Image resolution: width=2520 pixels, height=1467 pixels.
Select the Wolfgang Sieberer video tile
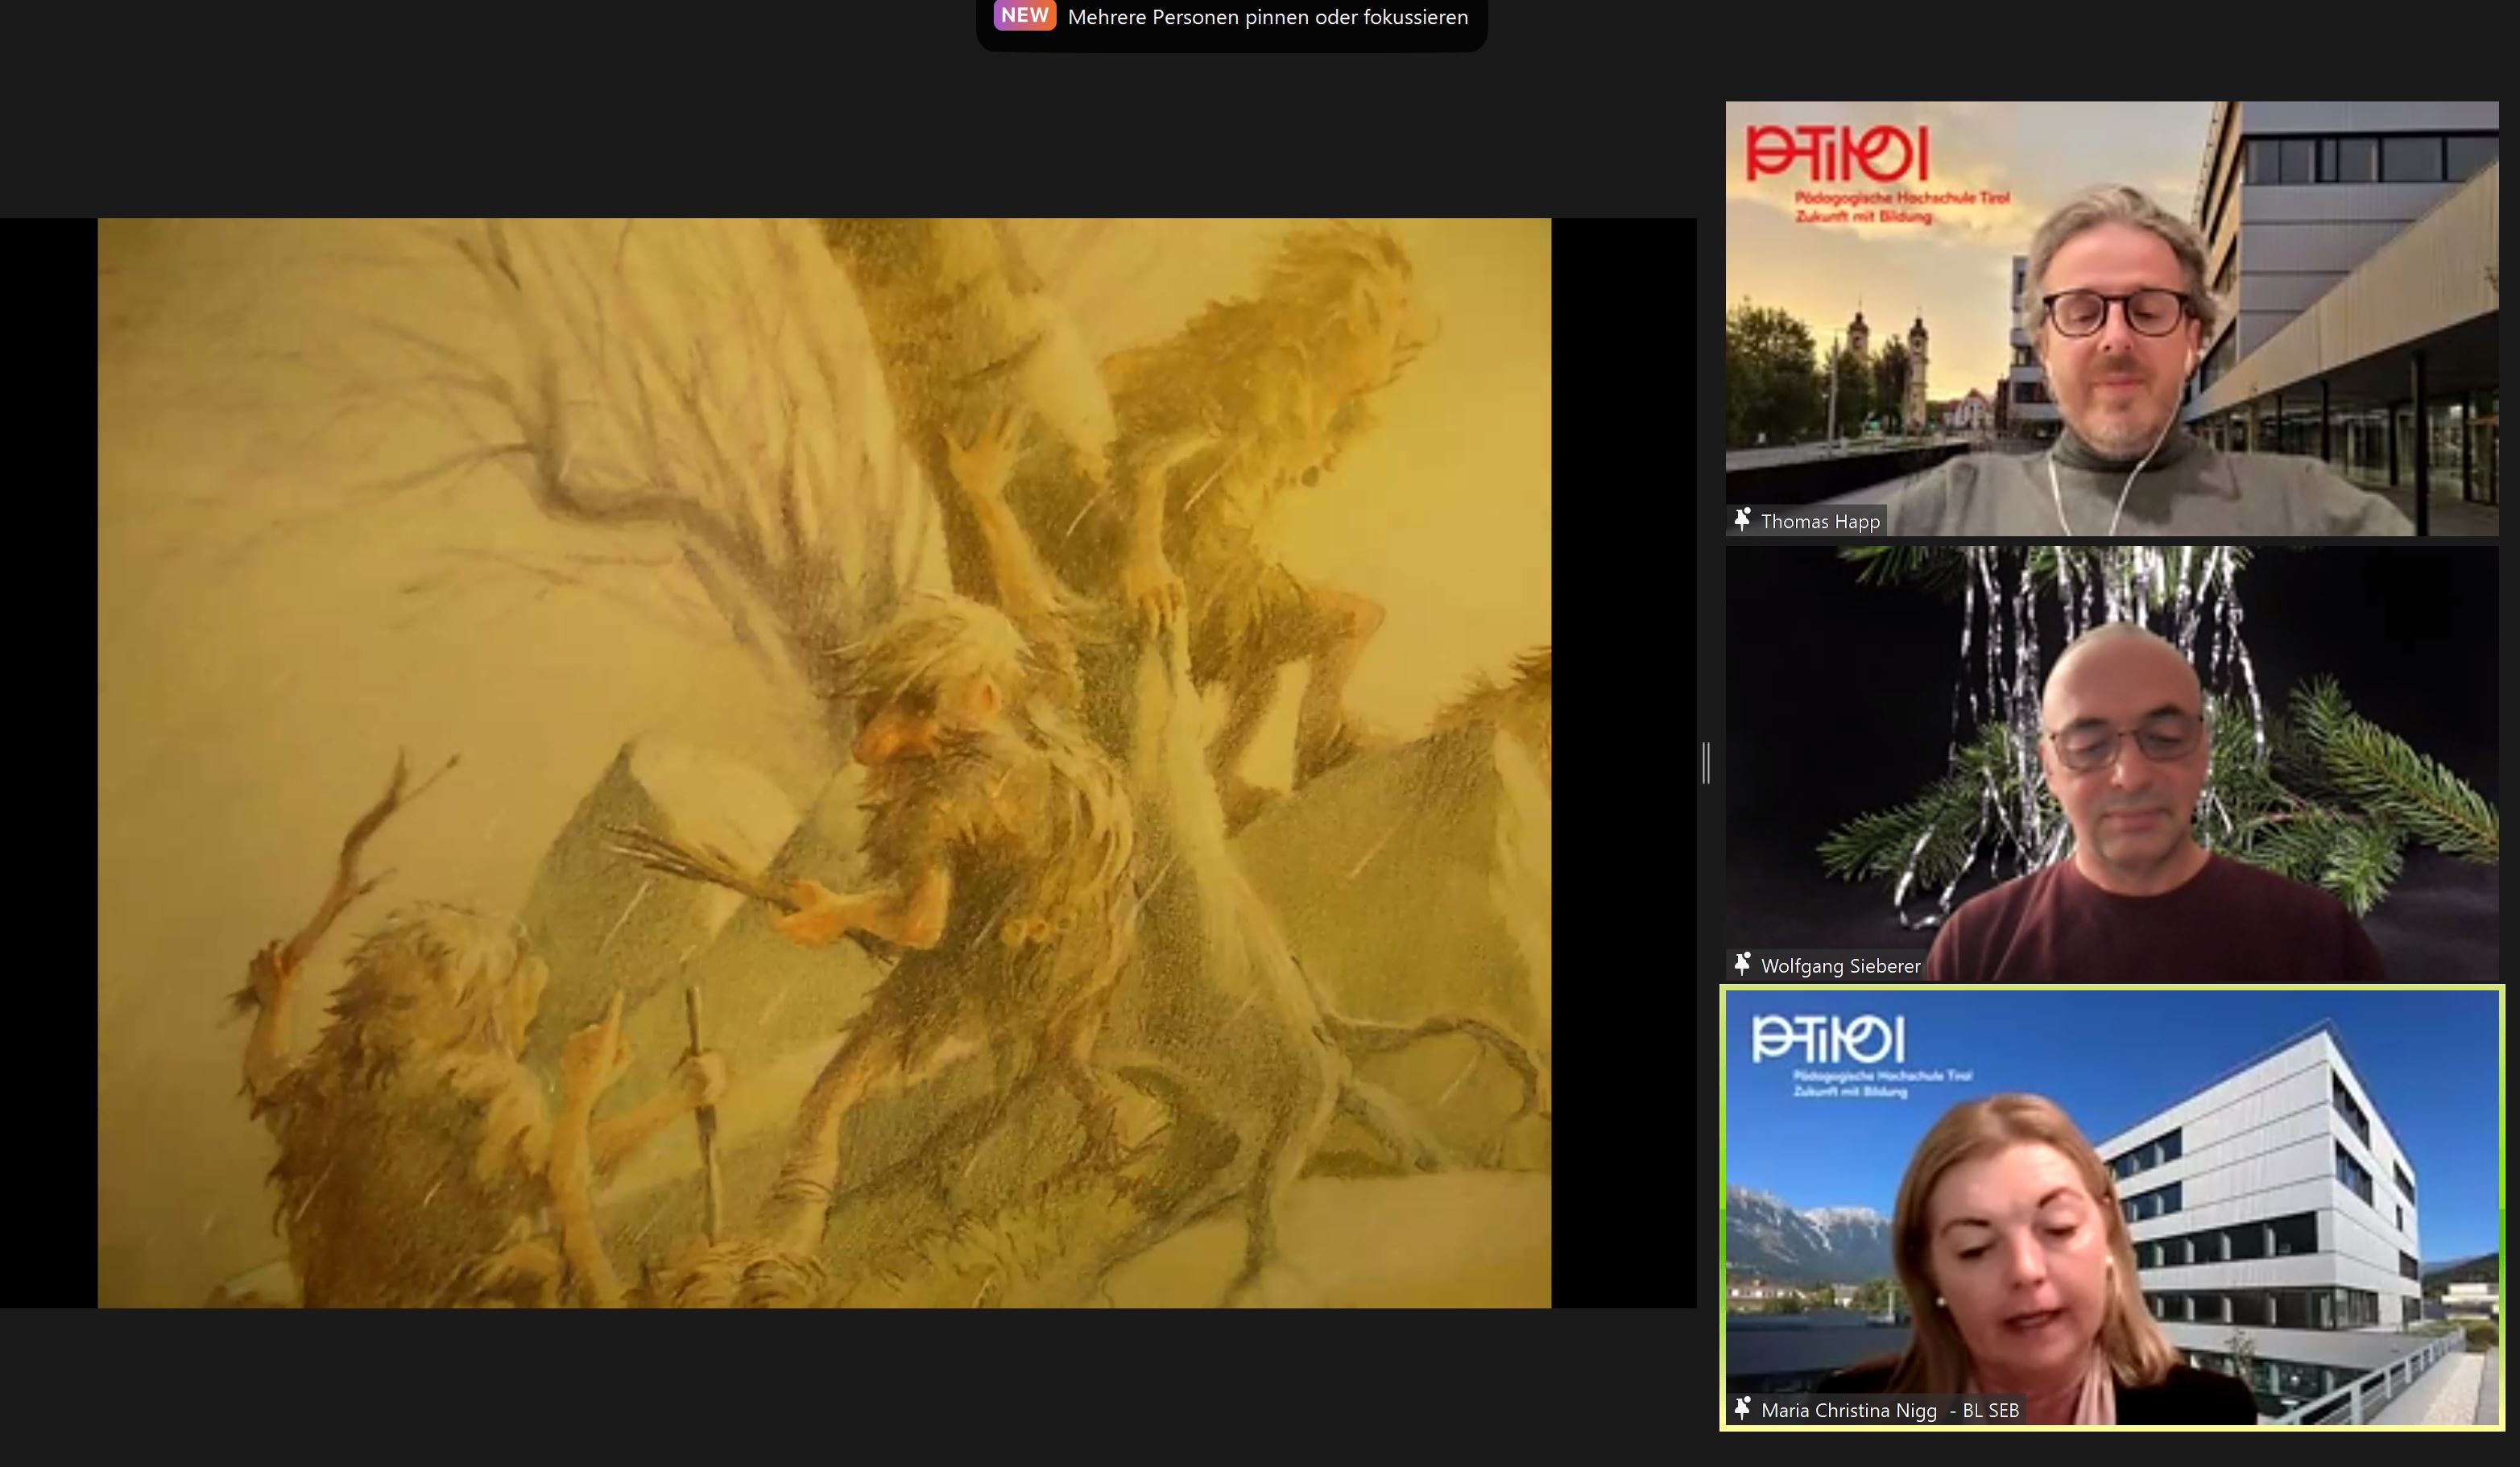pyautogui.click(x=2112, y=763)
